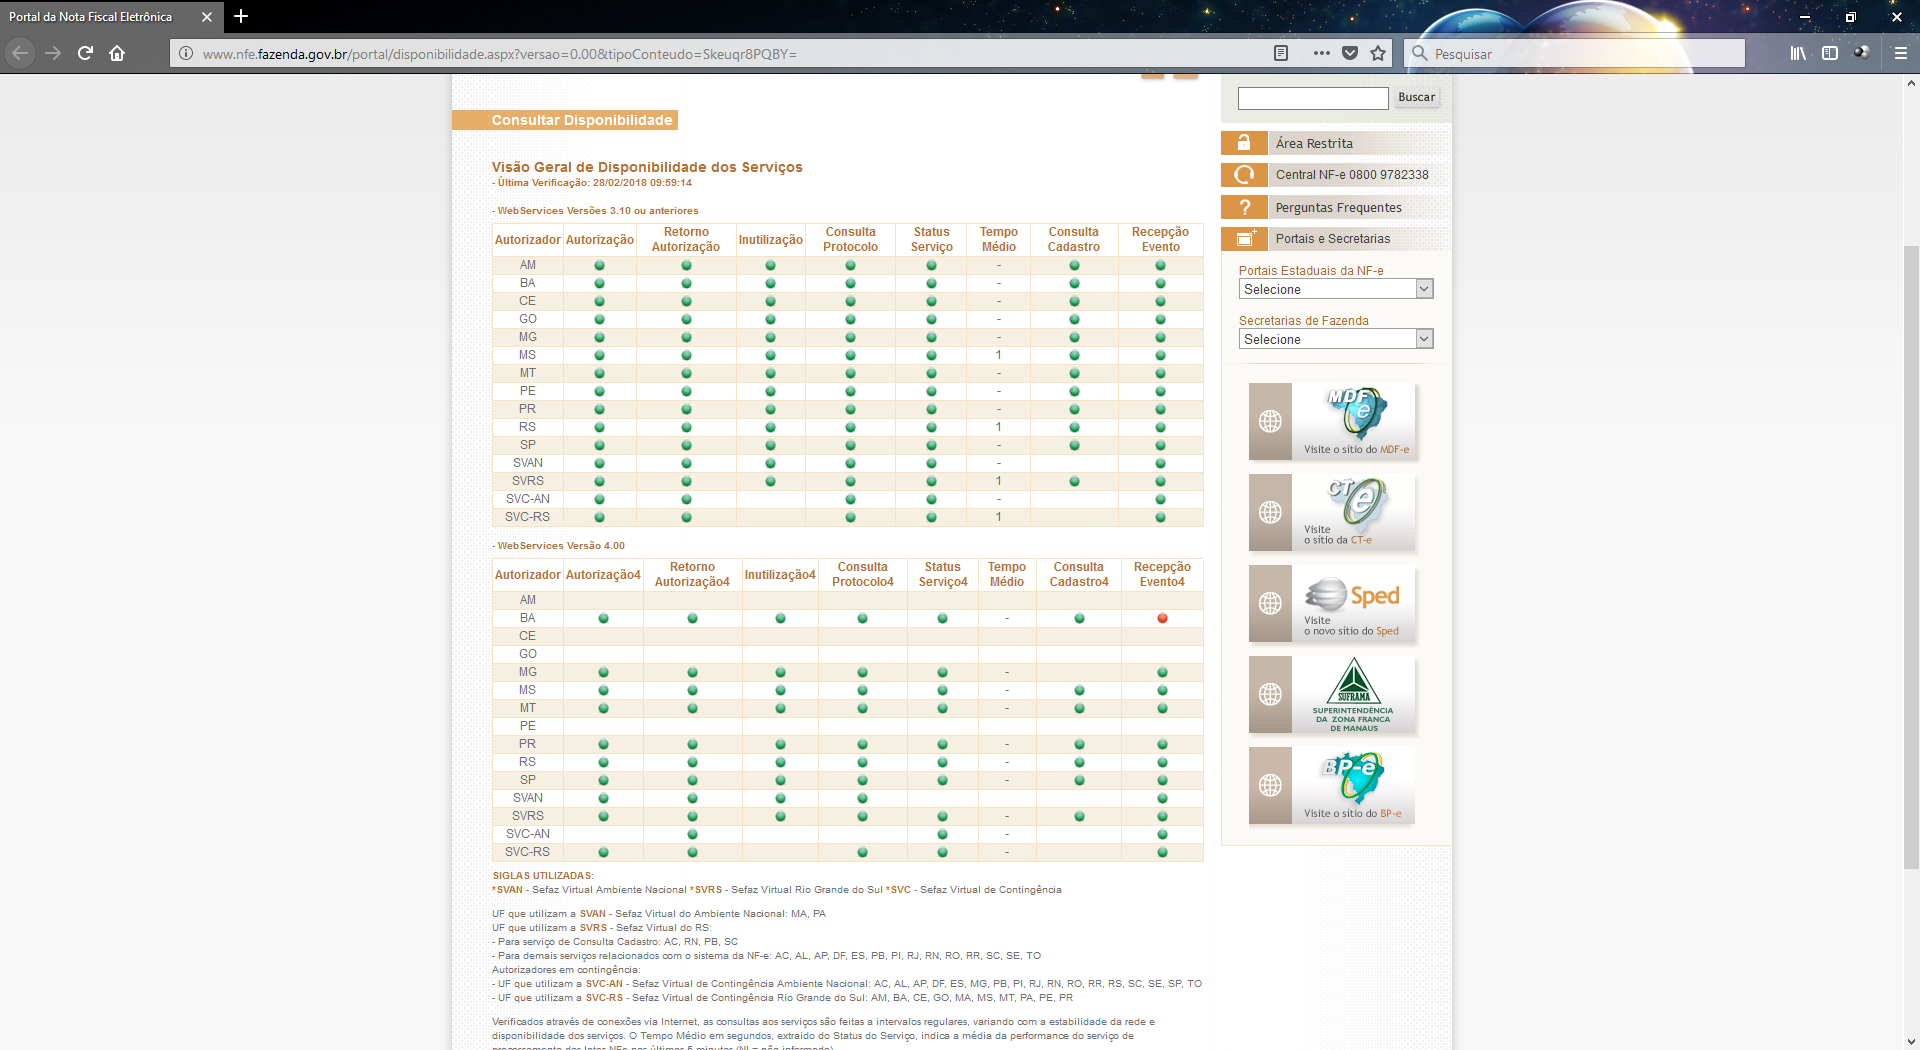Viewport: 1920px width, 1050px height.
Task: Open Portais e Secretarias link
Action: click(1332, 239)
